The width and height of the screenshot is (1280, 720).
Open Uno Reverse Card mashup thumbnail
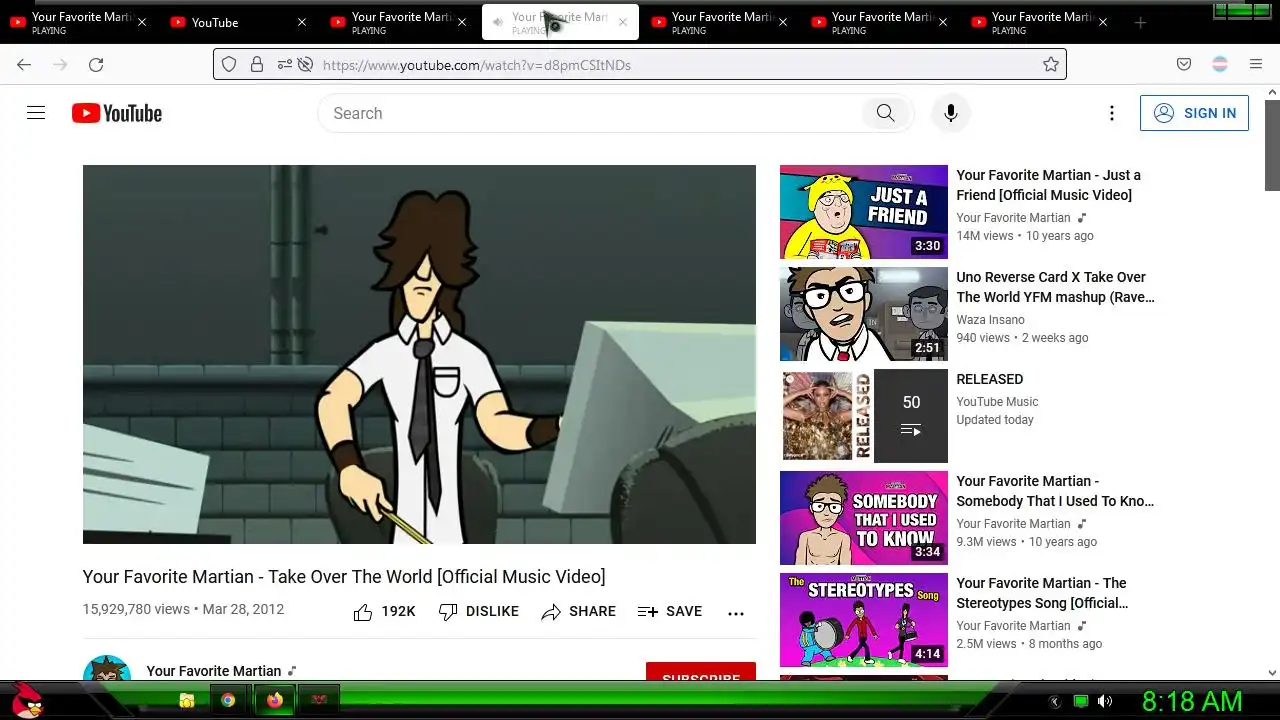pyautogui.click(x=864, y=314)
